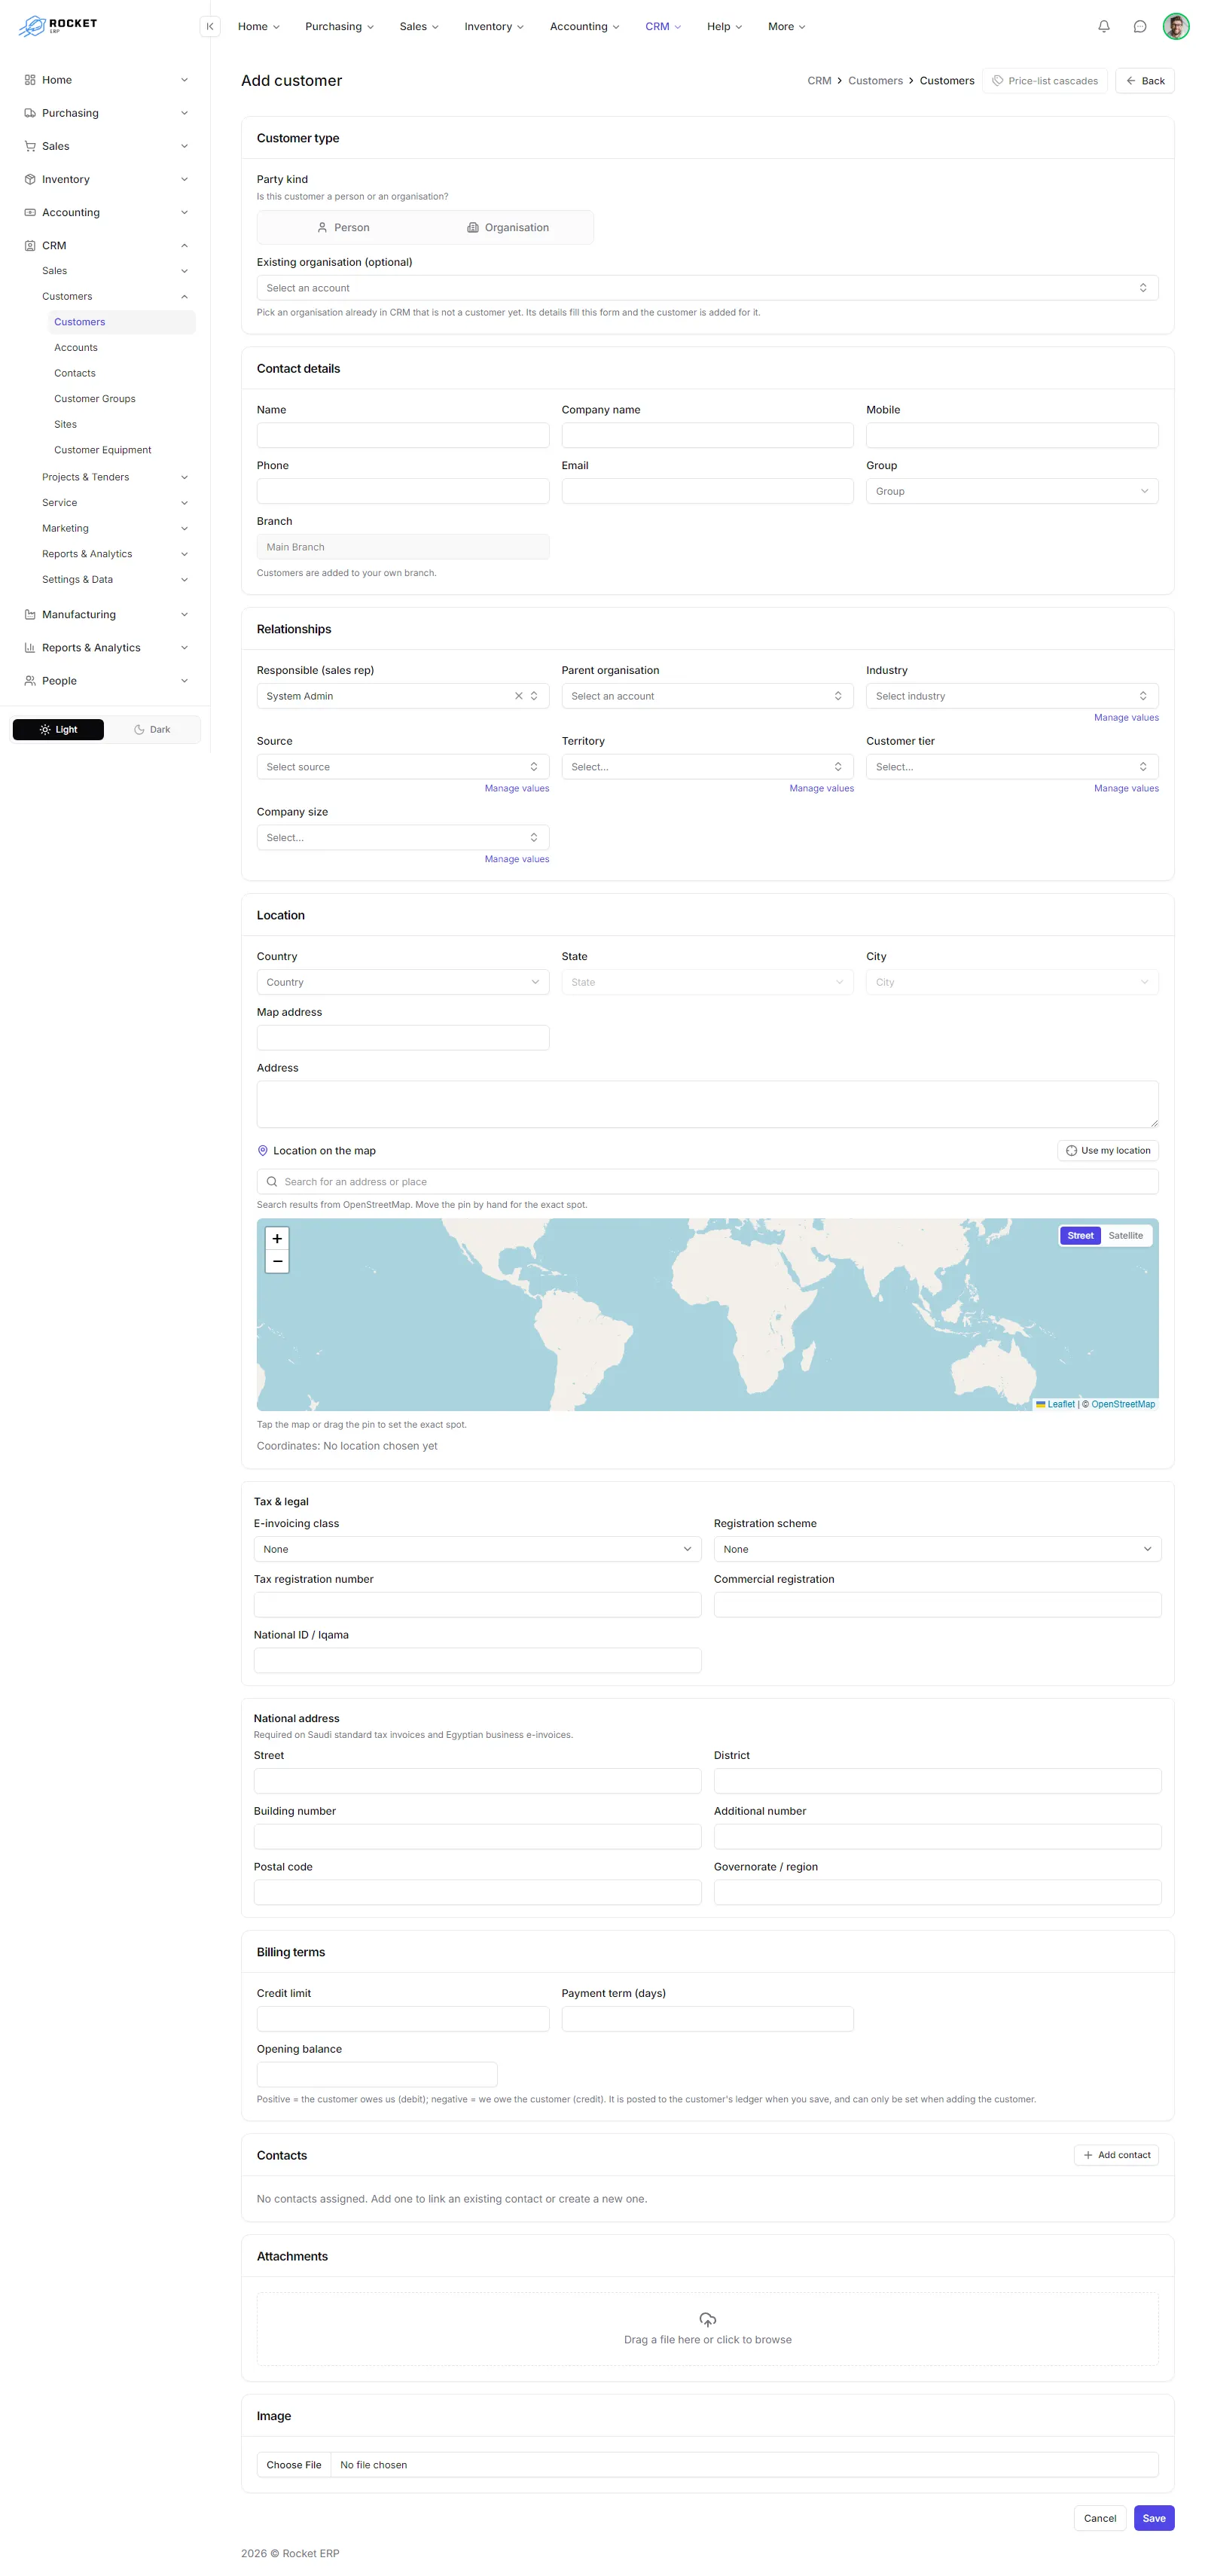This screenshot has height=2576, width=1205.
Task: Collapse the sidebar with the arrow icon
Action: click(x=210, y=27)
